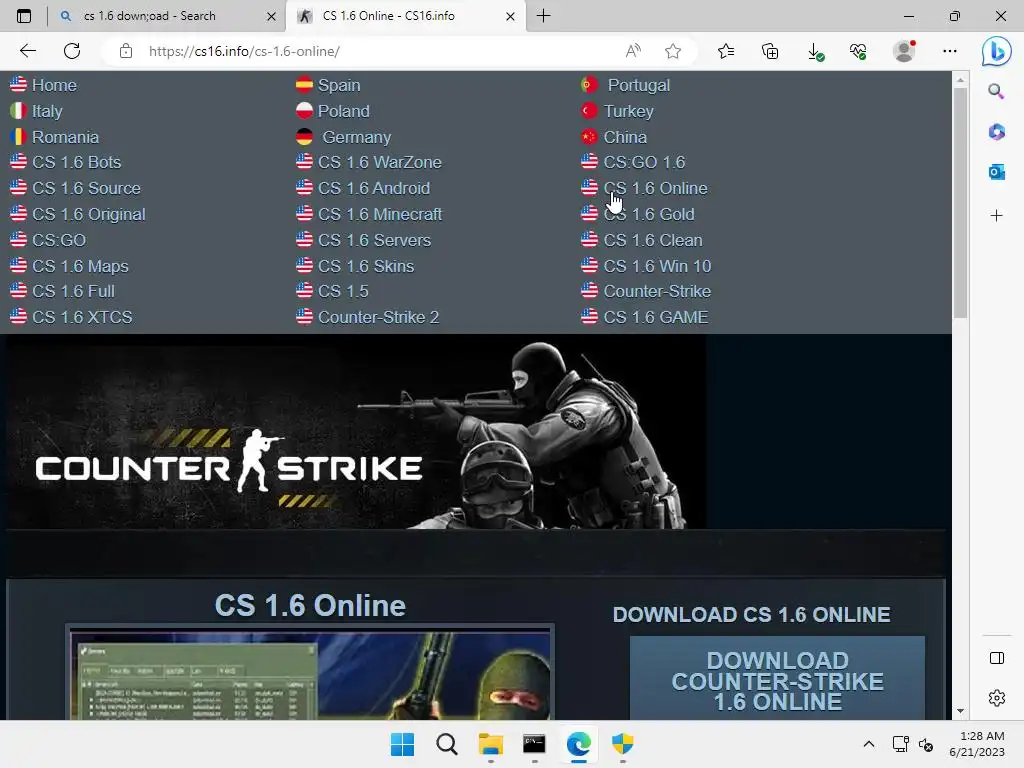Show hidden system tray icons chevron
Viewport: 1024px width, 768px height.
pyautogui.click(x=869, y=744)
